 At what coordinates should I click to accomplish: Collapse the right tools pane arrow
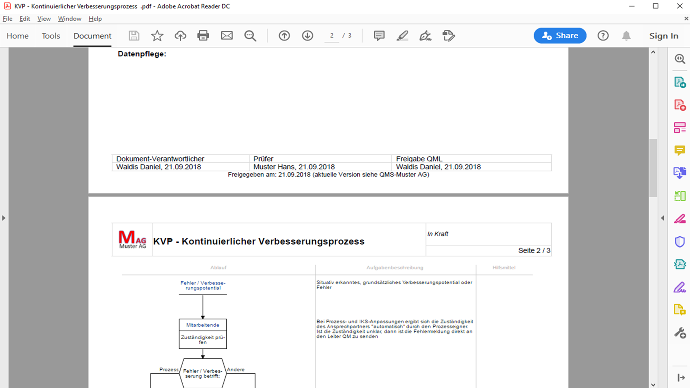(663, 218)
